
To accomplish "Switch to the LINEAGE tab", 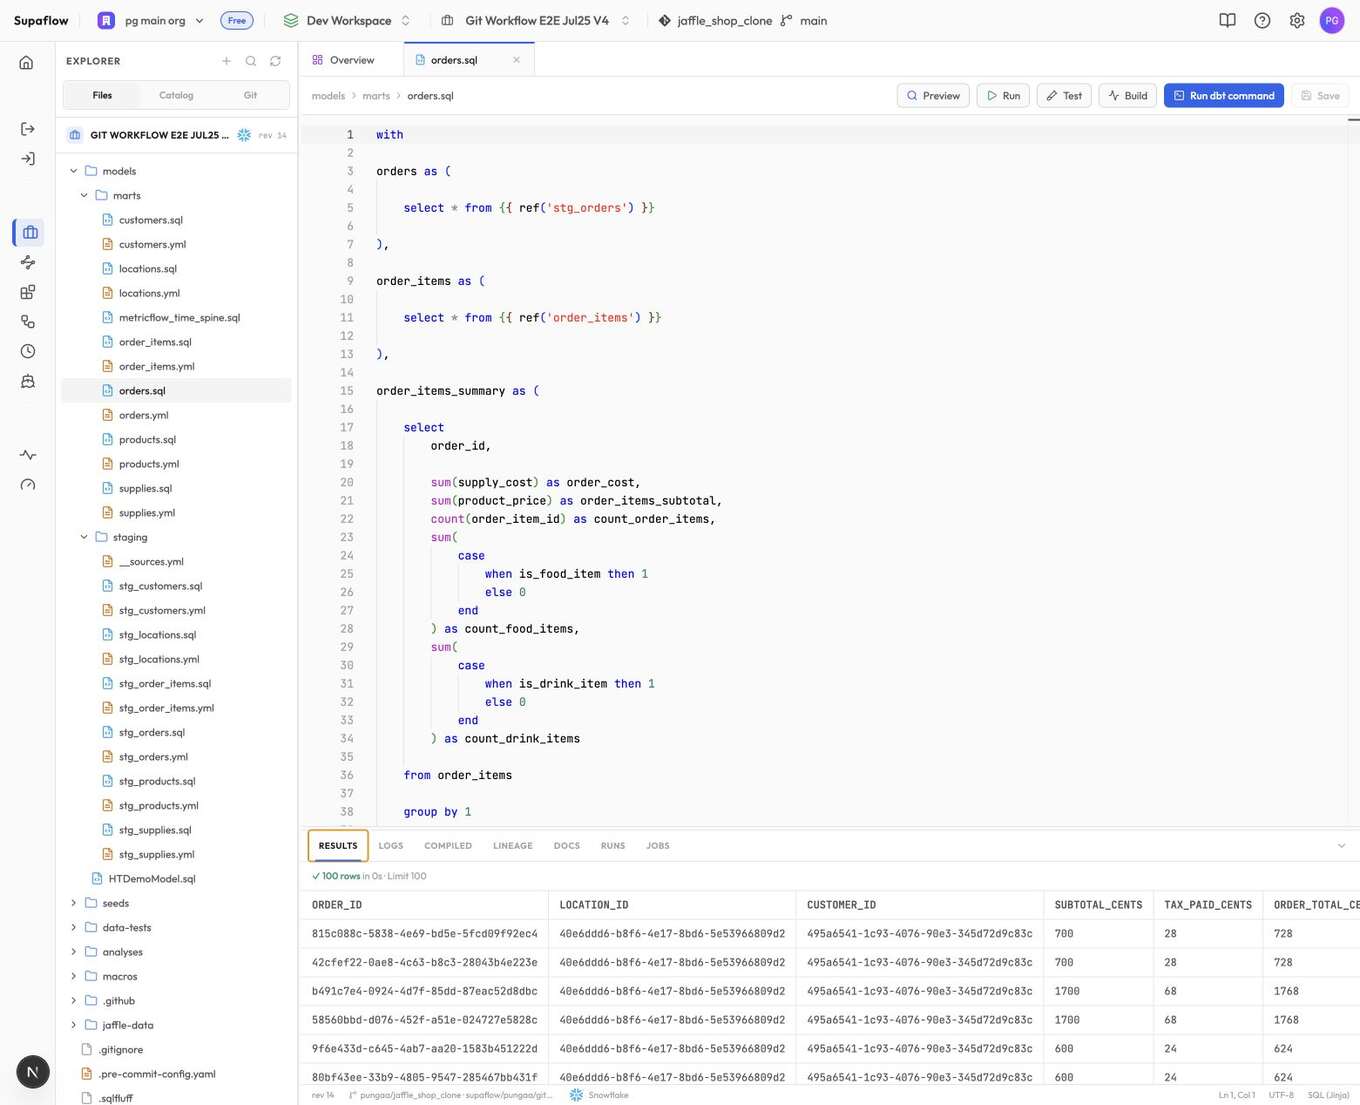I will tap(513, 846).
